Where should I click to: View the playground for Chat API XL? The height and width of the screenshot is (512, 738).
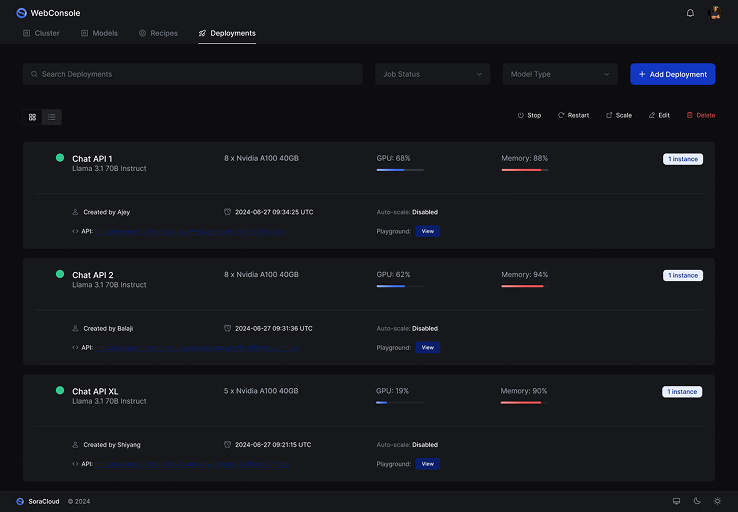coord(427,464)
